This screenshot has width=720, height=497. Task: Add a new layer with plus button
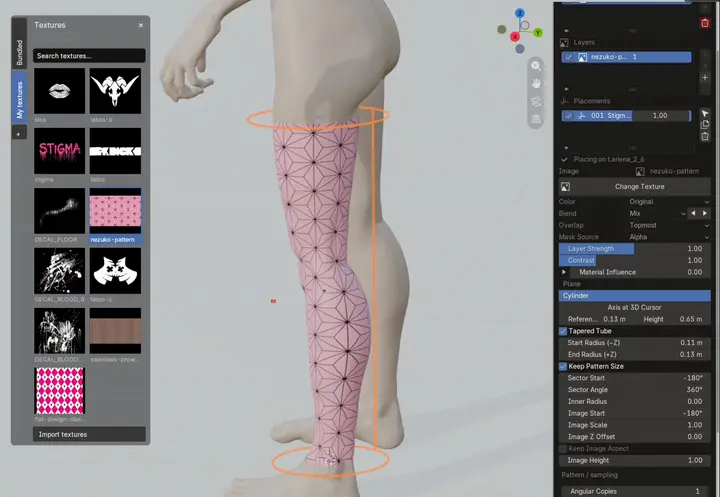click(x=705, y=78)
